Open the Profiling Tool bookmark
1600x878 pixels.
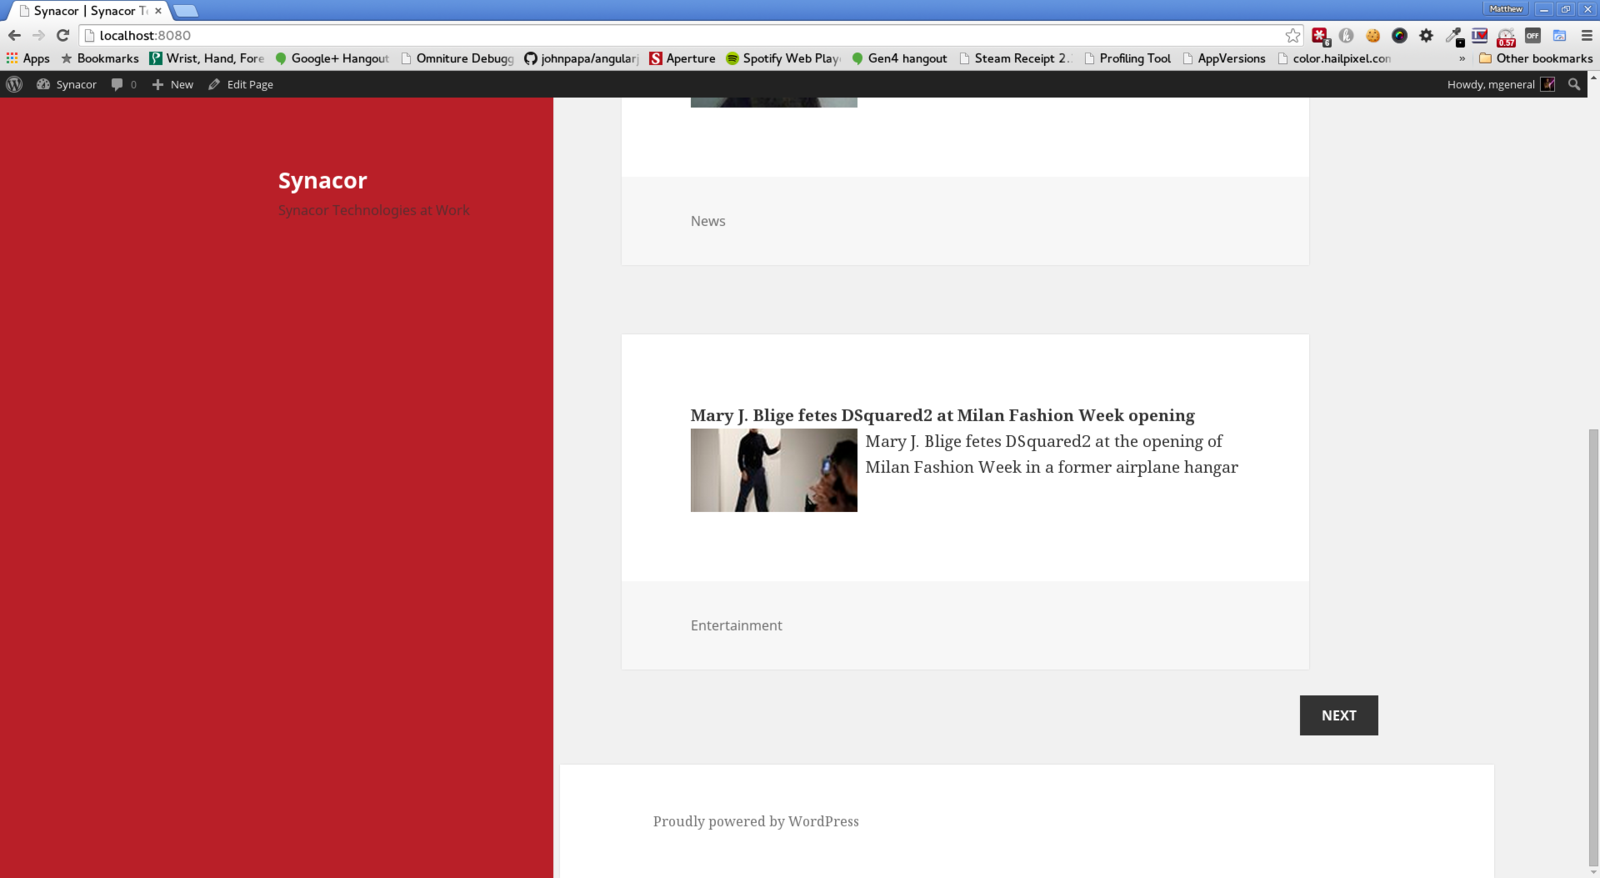click(1127, 58)
